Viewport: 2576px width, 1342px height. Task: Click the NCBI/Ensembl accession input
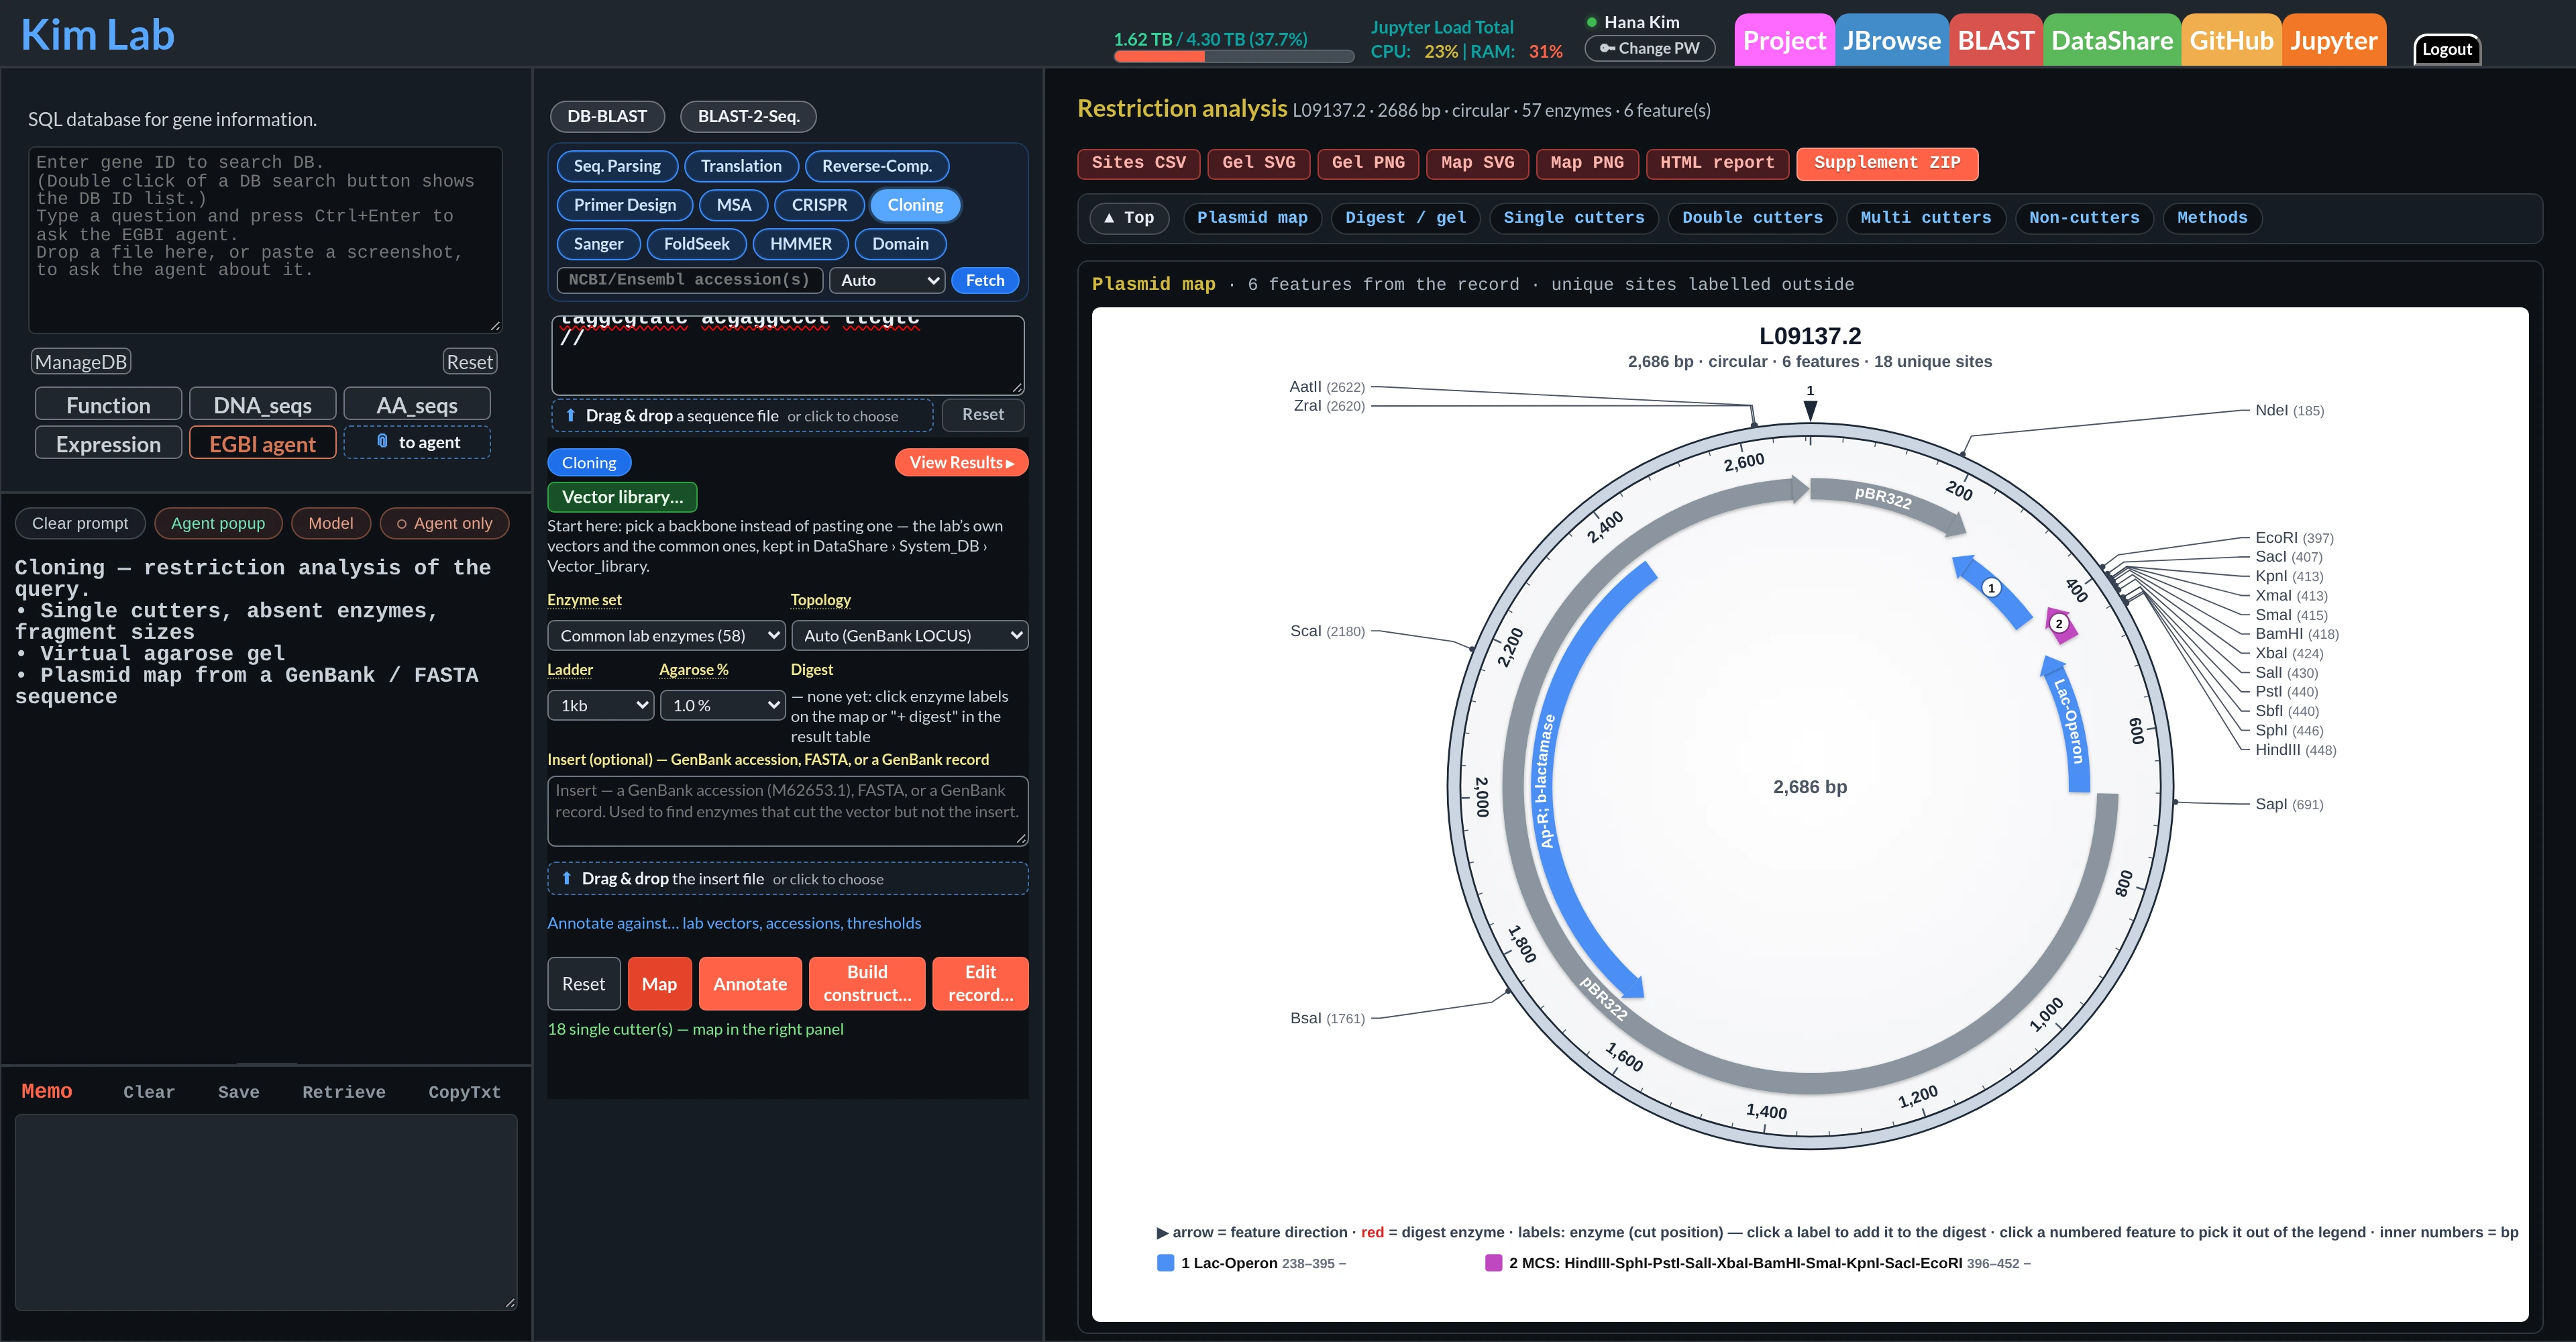(x=690, y=280)
